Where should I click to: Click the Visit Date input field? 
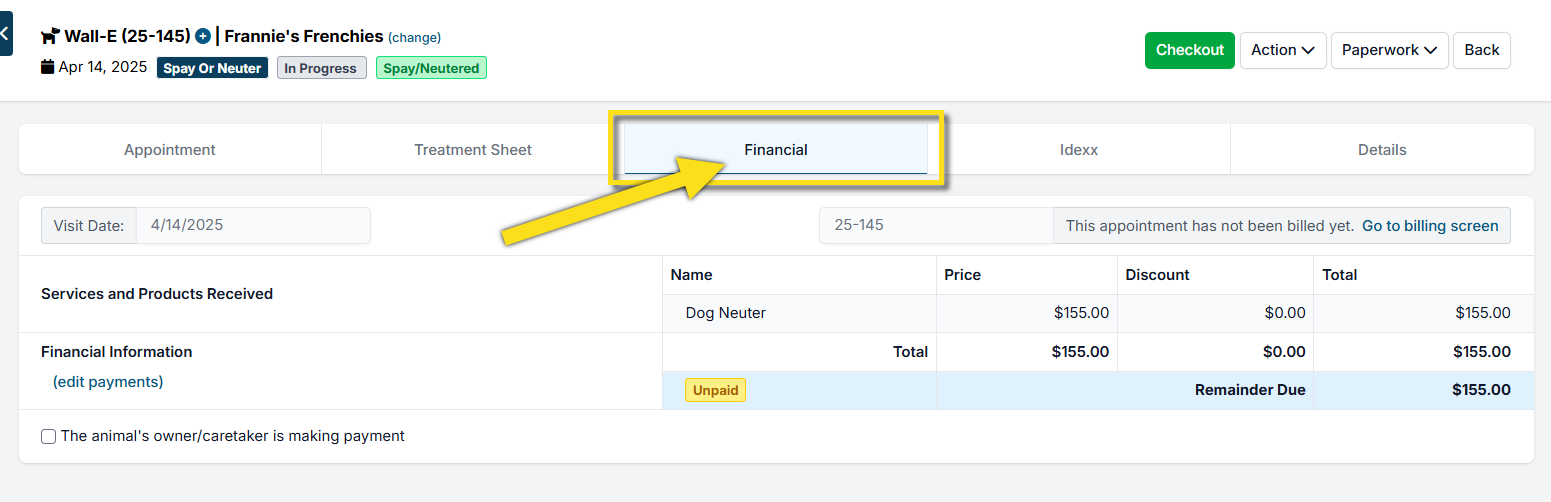[x=253, y=226]
